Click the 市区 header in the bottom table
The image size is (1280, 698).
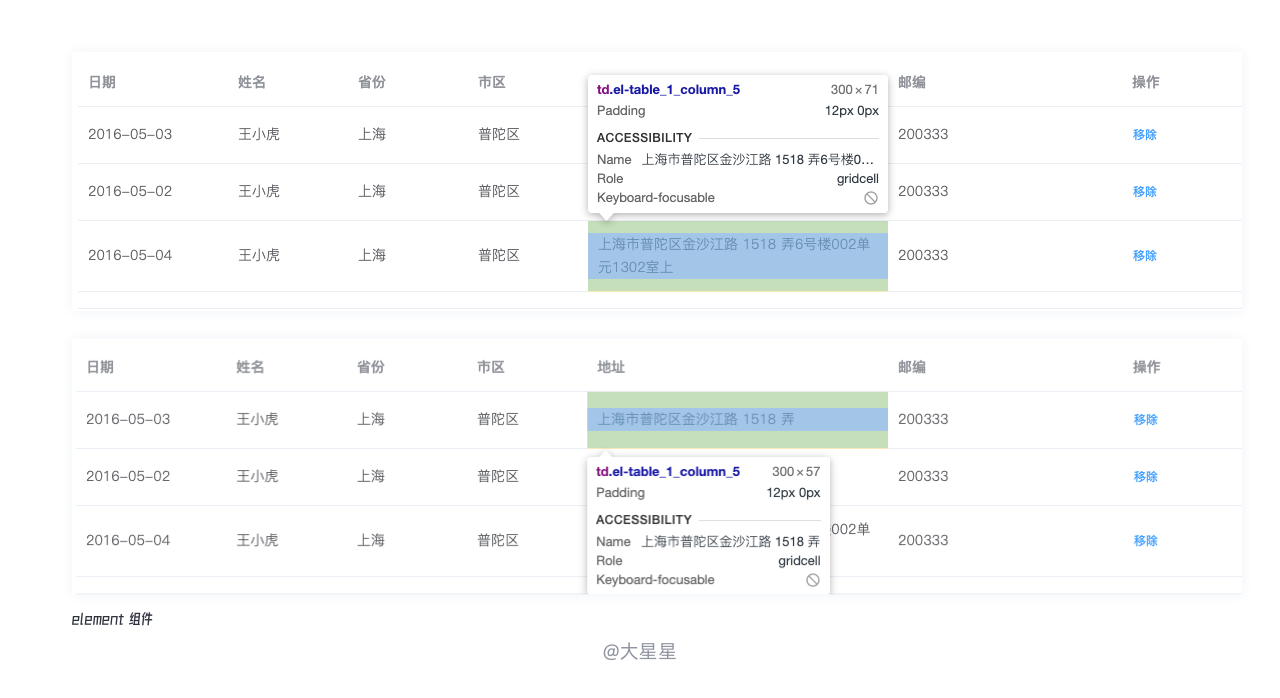pos(491,367)
